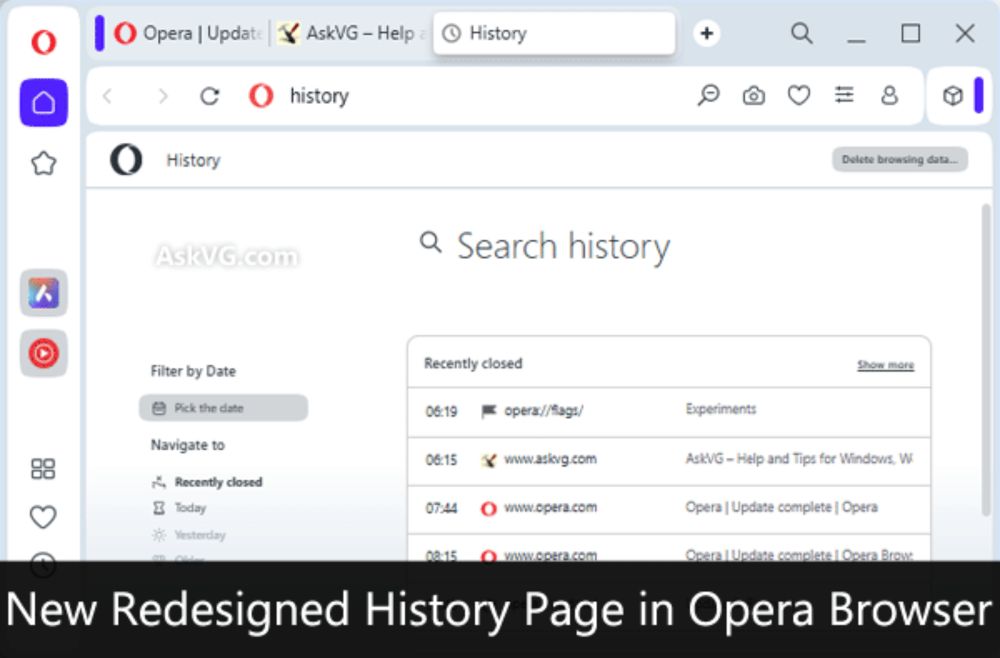This screenshot has height=658, width=1000.
Task: Click the Experiments page title
Action: point(721,409)
